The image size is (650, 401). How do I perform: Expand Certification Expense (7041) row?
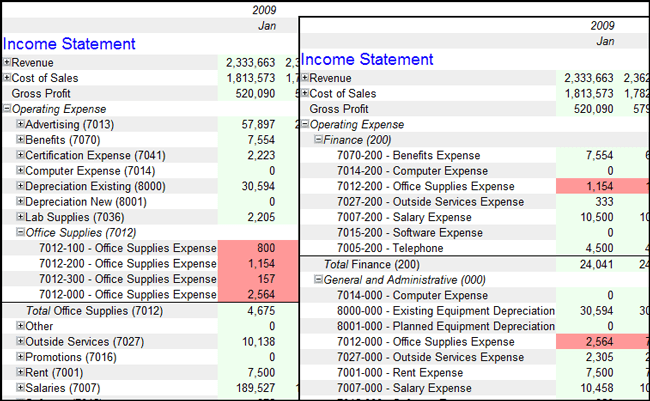pyautogui.click(x=20, y=155)
